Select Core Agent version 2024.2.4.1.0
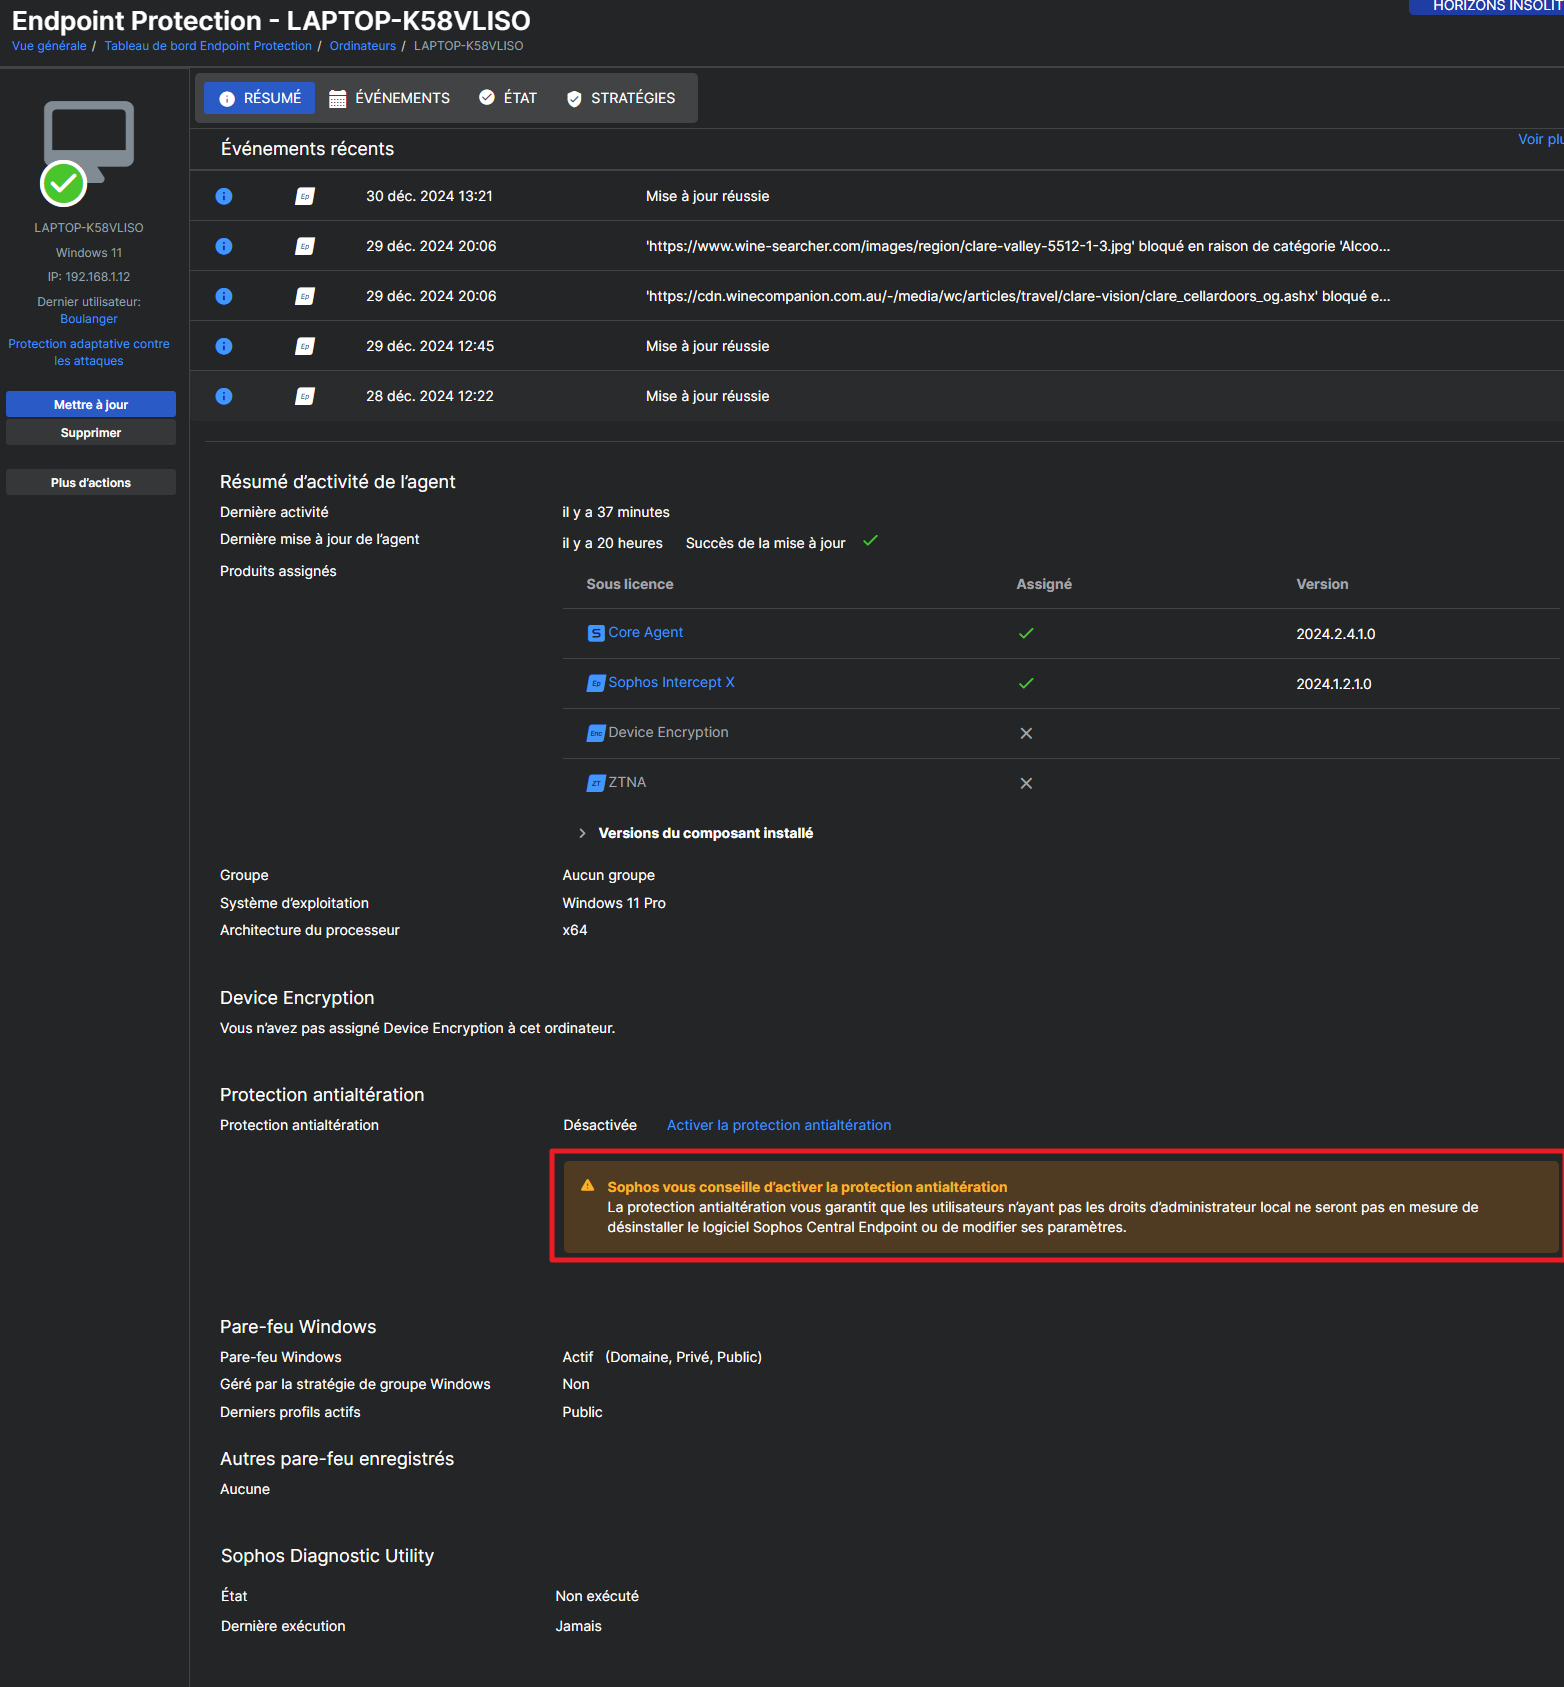This screenshot has height=1687, width=1564. pos(1336,634)
